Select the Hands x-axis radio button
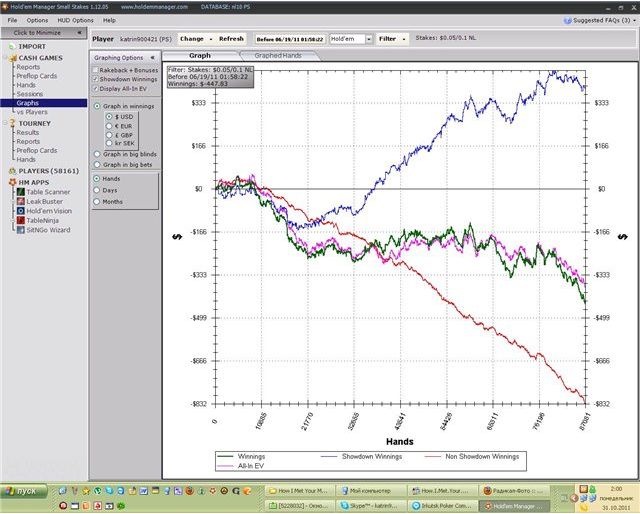640x514 pixels. tap(97, 179)
